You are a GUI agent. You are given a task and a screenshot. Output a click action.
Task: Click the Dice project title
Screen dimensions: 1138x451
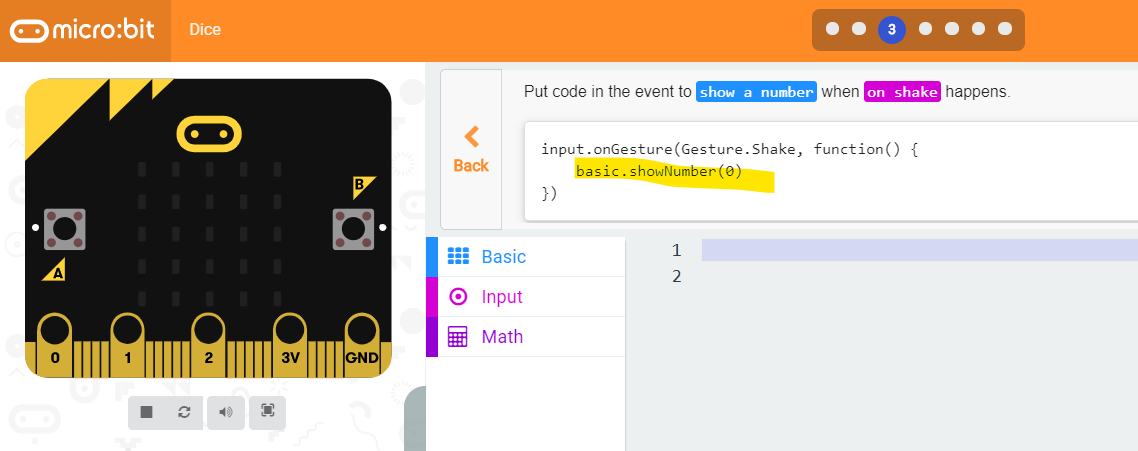pyautogui.click(x=205, y=30)
